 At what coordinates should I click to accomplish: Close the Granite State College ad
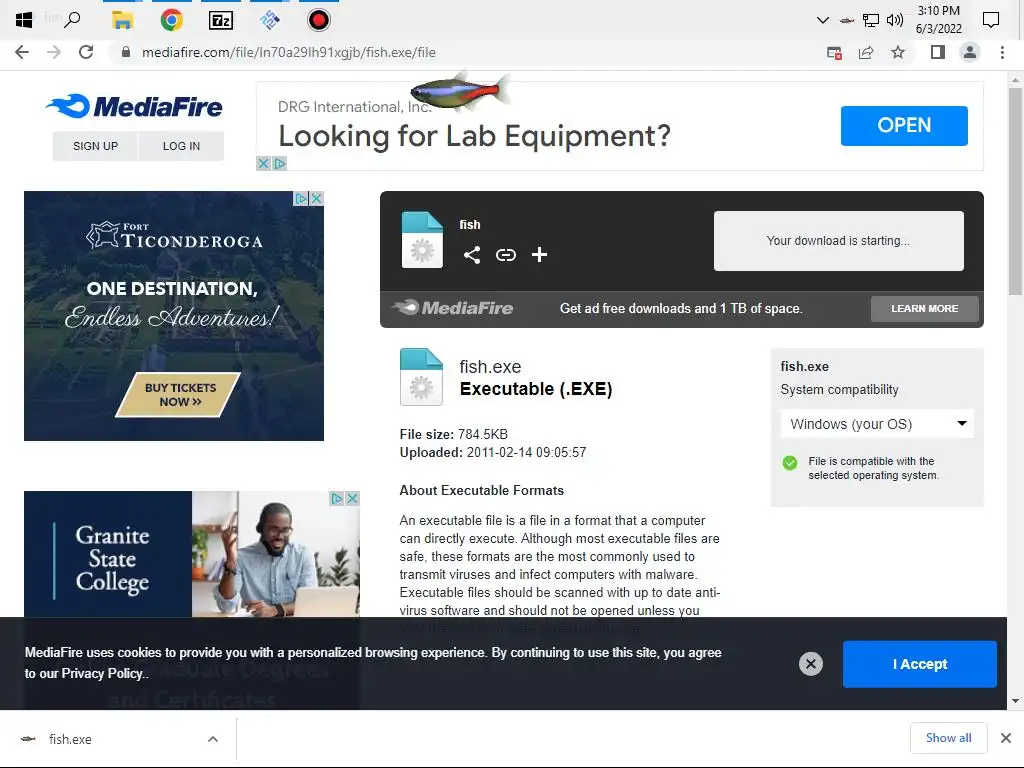[x=352, y=498]
